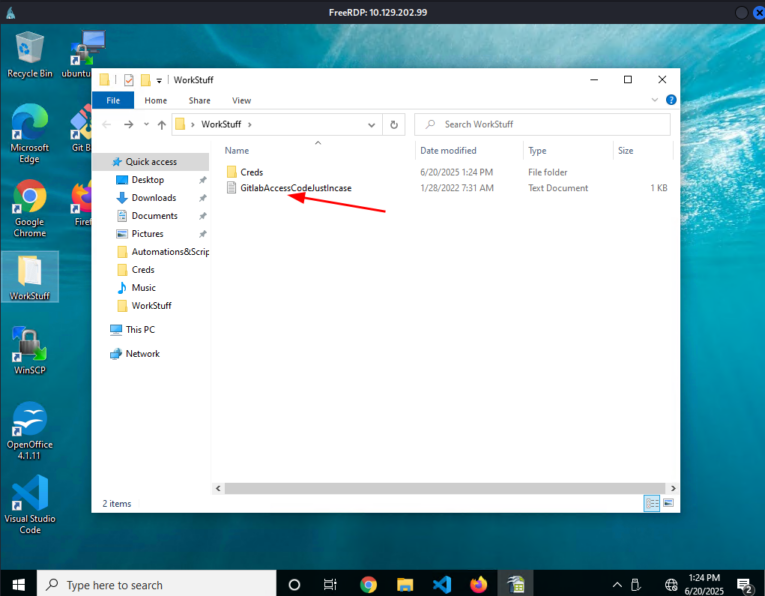
Task: Click the Firefox icon in the taskbar
Action: [478, 584]
